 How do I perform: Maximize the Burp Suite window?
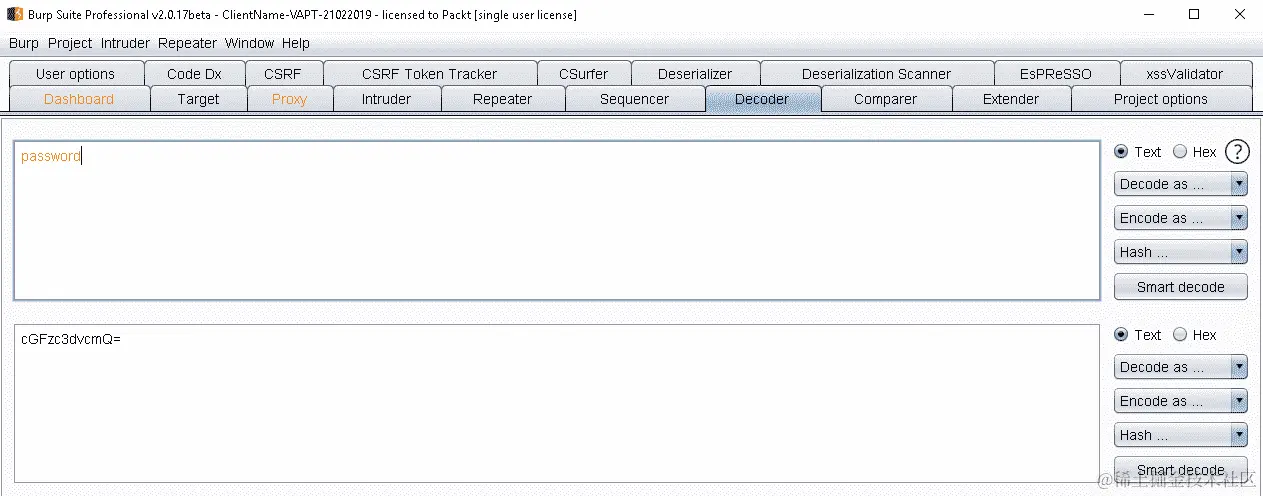coord(1194,15)
